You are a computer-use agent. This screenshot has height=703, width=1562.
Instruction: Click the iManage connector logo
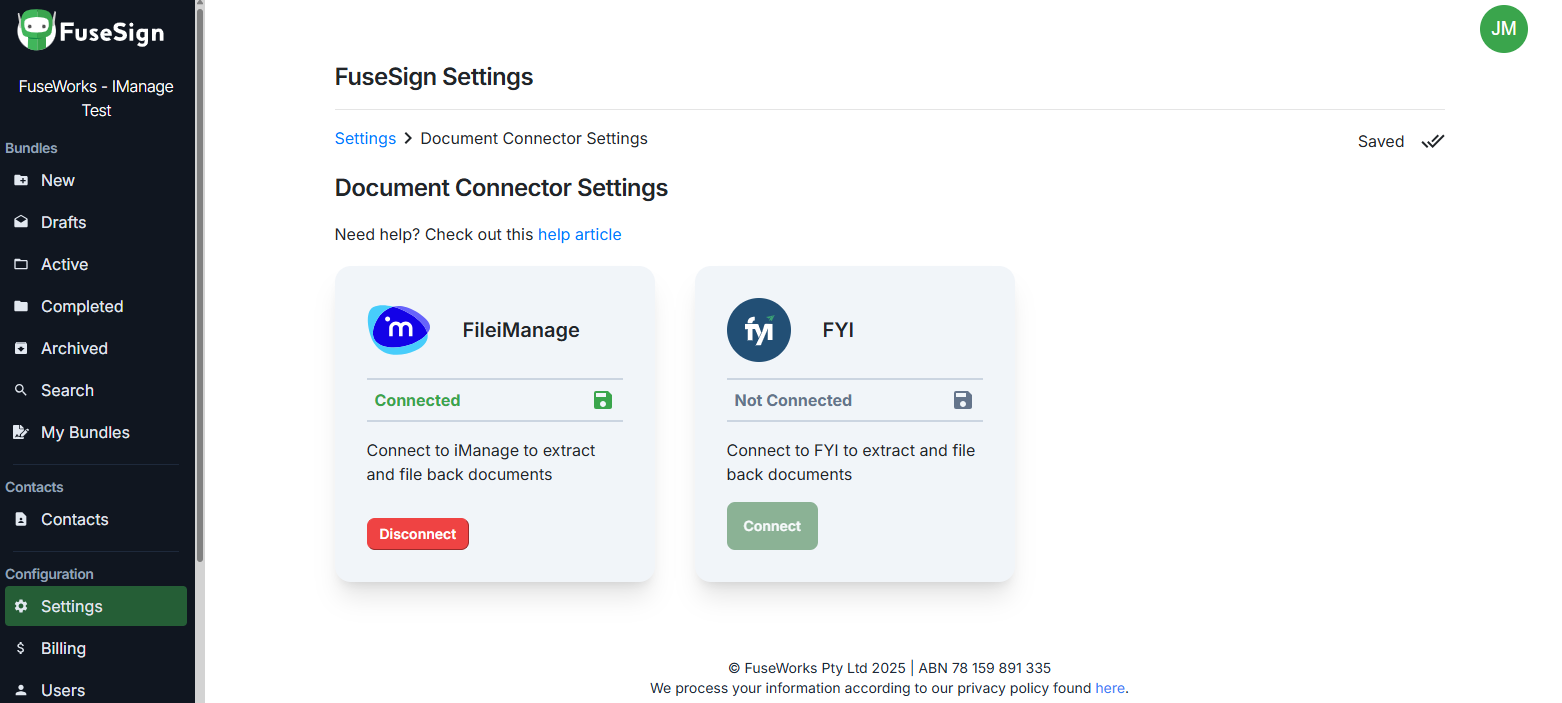398,329
